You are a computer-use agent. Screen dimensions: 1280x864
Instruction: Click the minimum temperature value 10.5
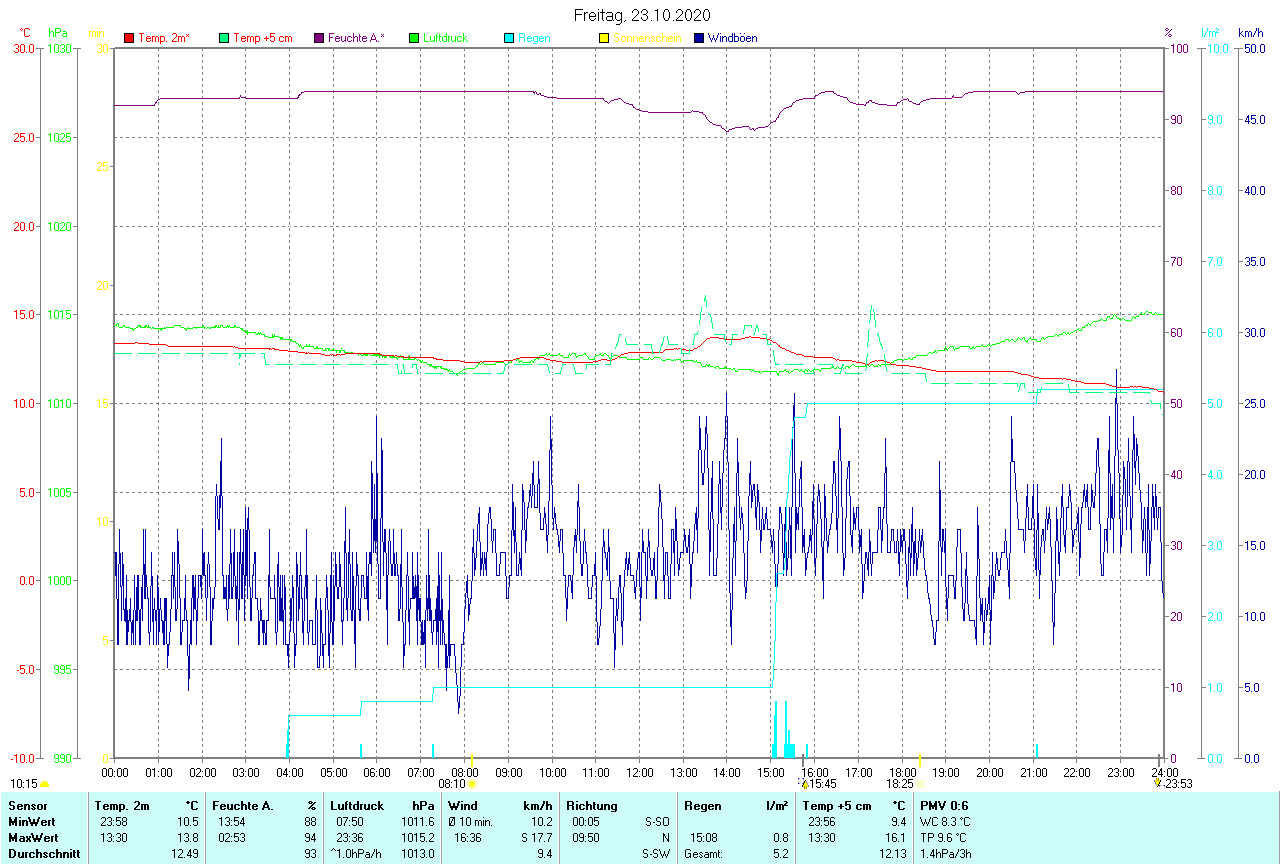coord(188,821)
